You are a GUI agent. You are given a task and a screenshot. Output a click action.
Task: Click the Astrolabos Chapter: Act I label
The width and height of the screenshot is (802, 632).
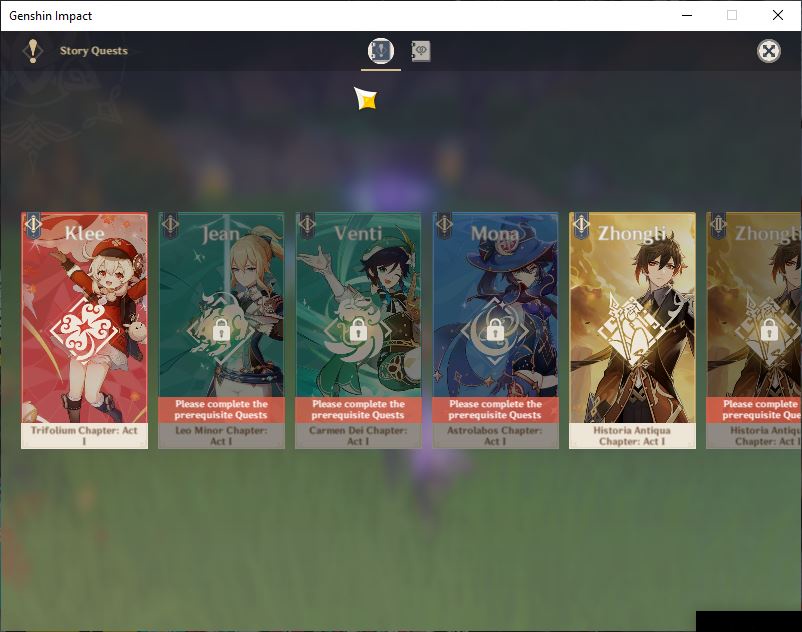click(495, 436)
